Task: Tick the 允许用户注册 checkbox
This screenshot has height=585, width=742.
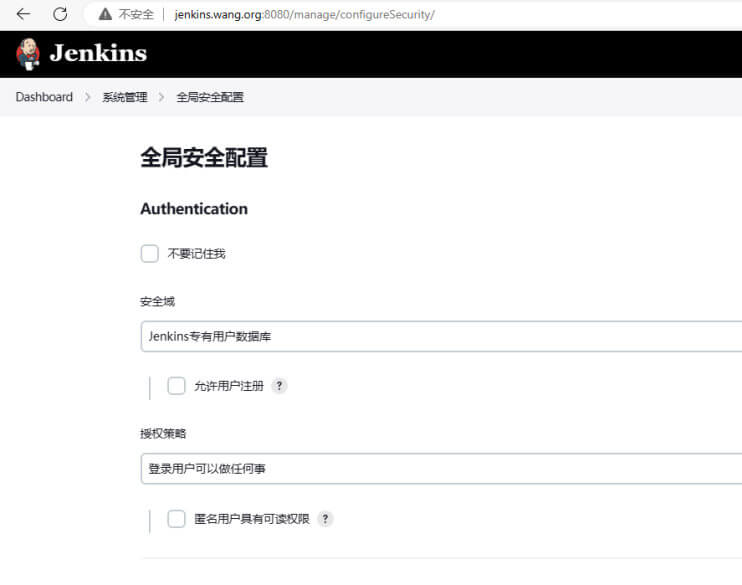Action: pyautogui.click(x=177, y=386)
